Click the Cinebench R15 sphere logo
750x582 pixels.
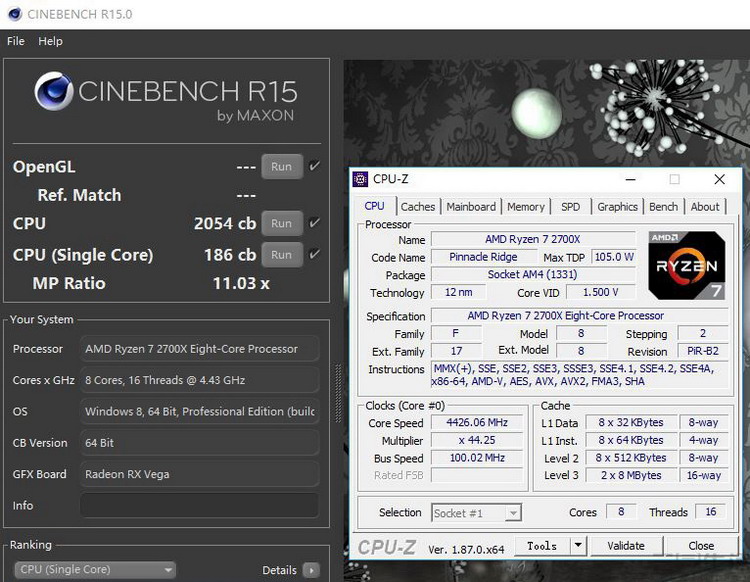[x=54, y=91]
